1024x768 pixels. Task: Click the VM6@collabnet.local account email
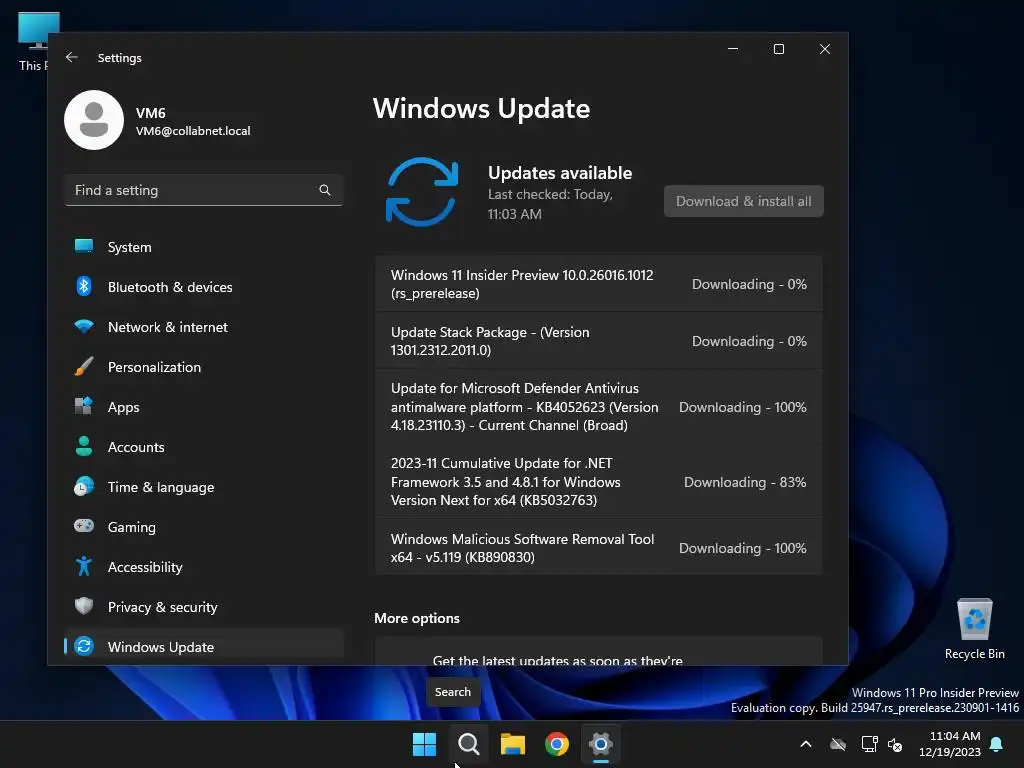point(193,131)
